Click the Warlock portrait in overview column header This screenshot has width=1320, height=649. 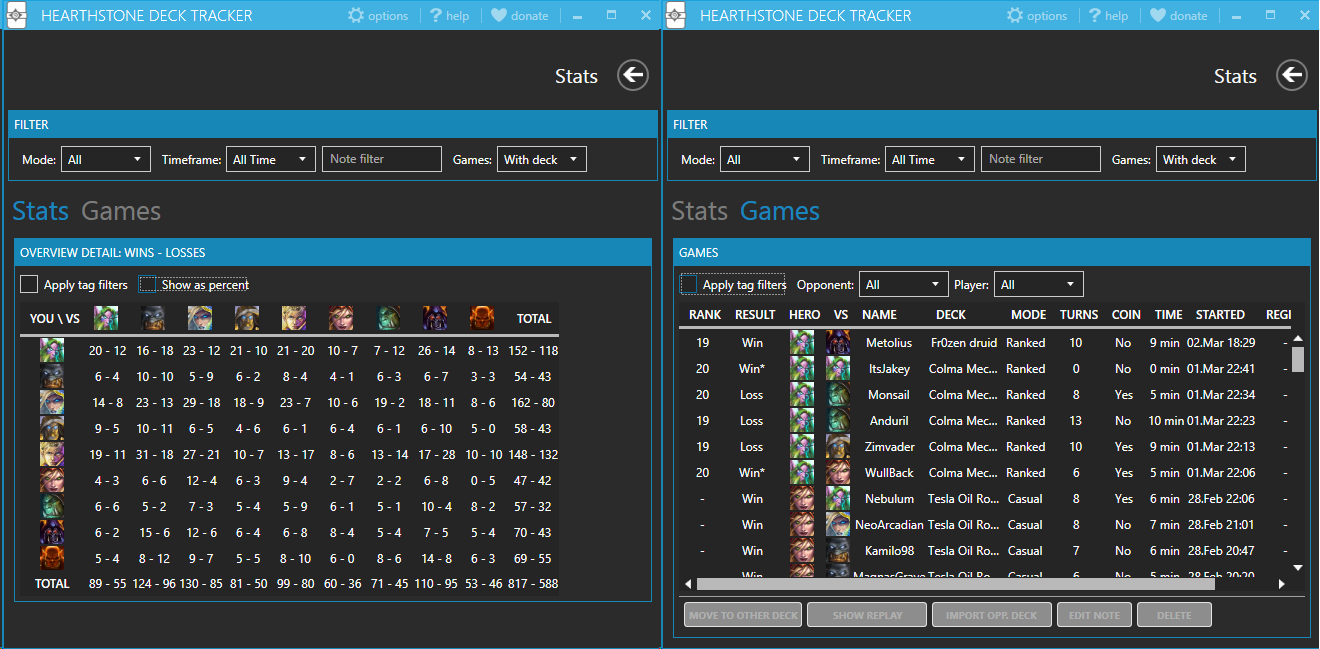click(x=435, y=318)
